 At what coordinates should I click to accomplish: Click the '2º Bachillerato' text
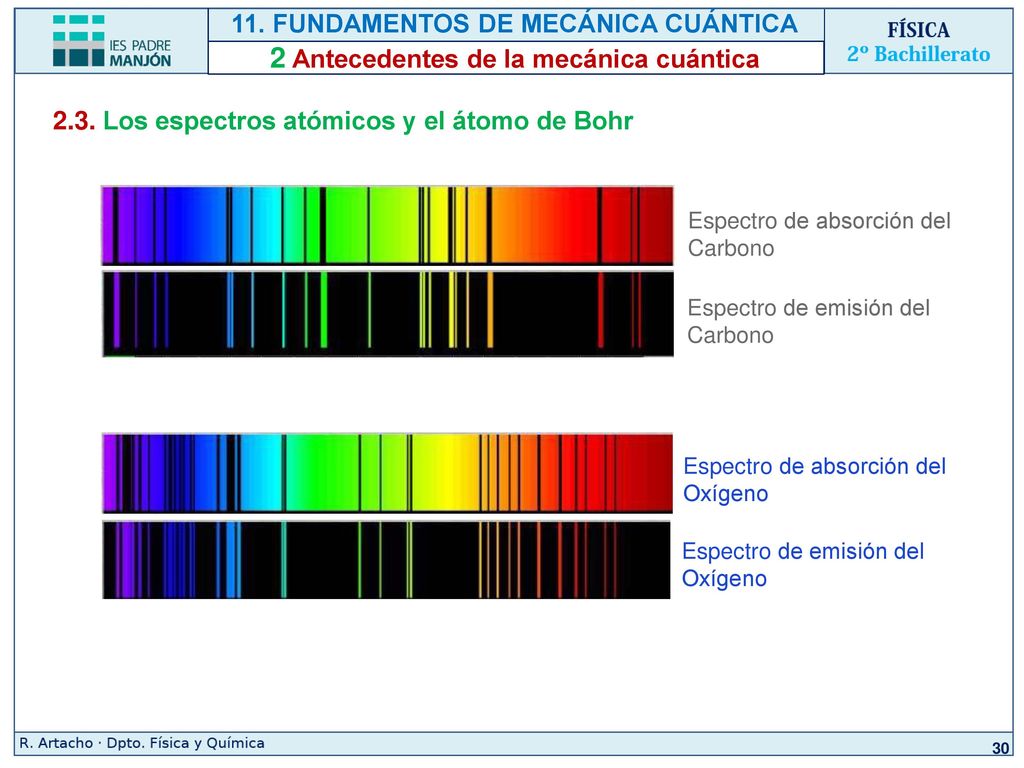(918, 54)
